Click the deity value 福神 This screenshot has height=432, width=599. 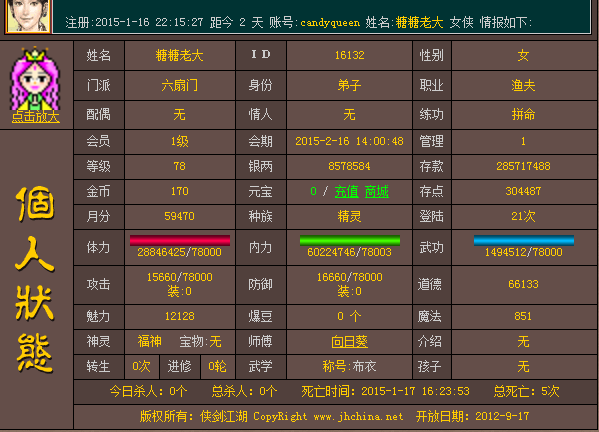coord(150,341)
